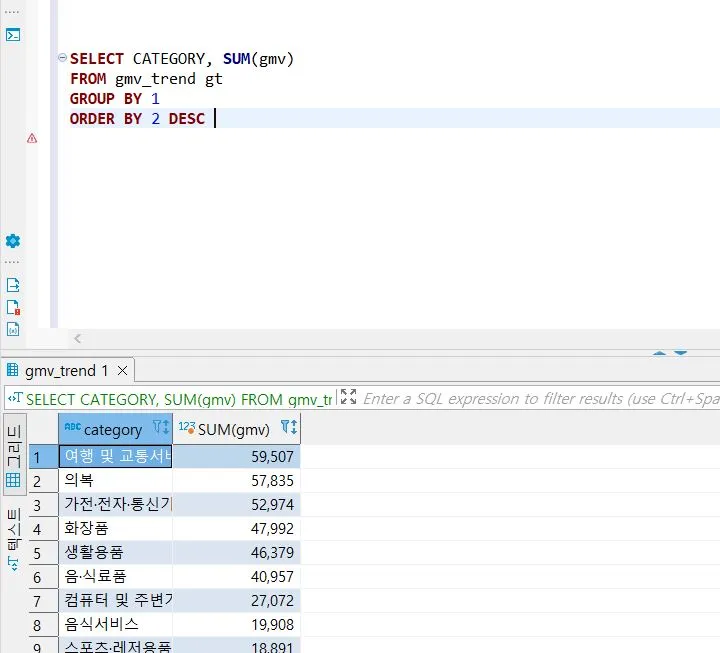Select the 의복 category cell

pos(116,480)
